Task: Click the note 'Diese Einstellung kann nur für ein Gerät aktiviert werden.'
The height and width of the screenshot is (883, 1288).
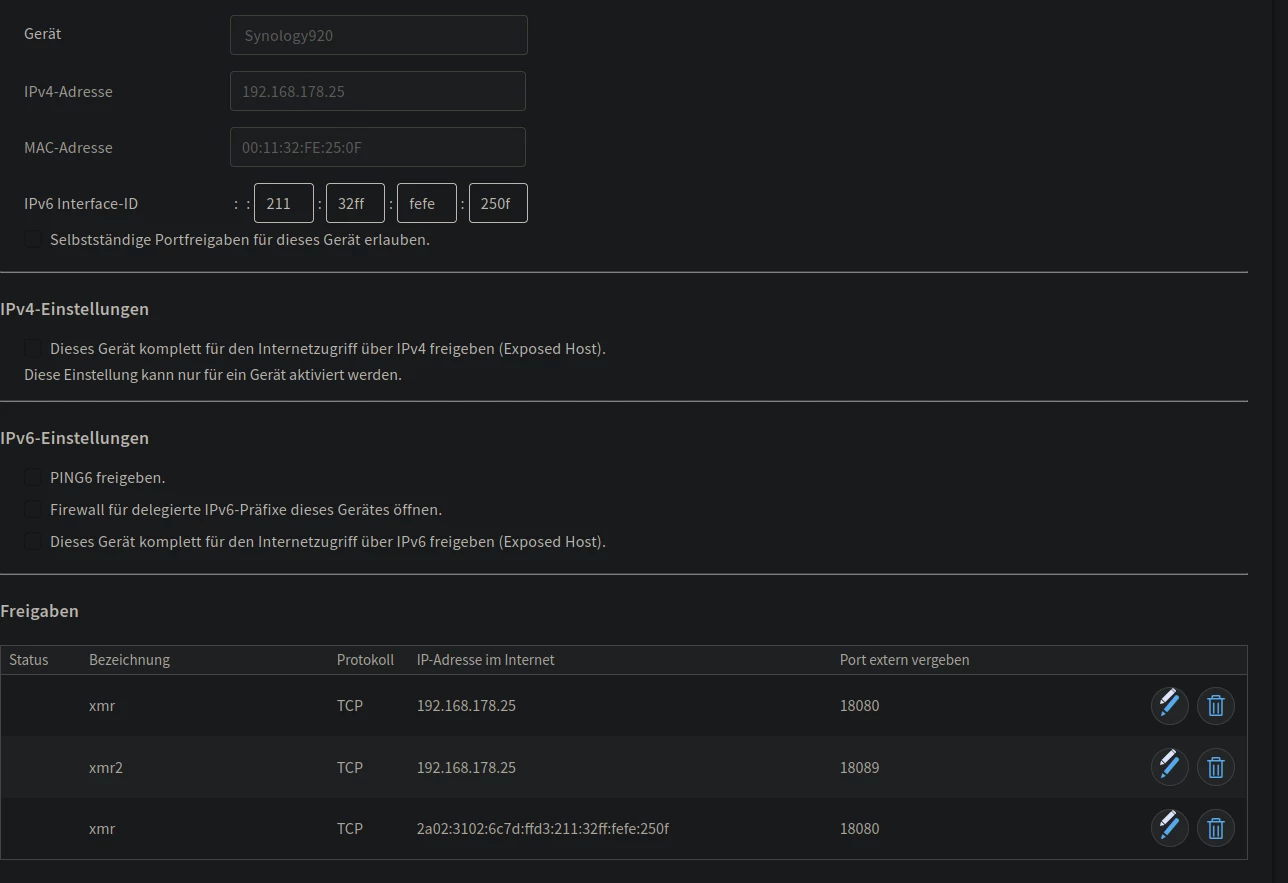Action: [x=213, y=375]
